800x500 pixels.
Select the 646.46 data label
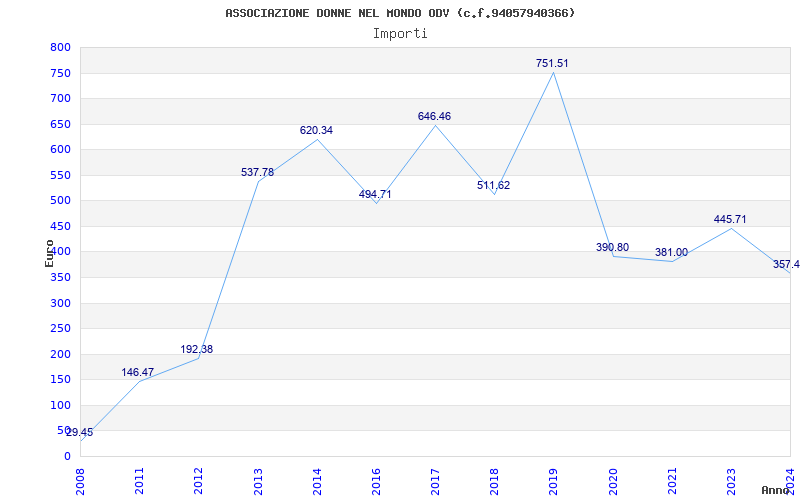pyautogui.click(x=434, y=116)
